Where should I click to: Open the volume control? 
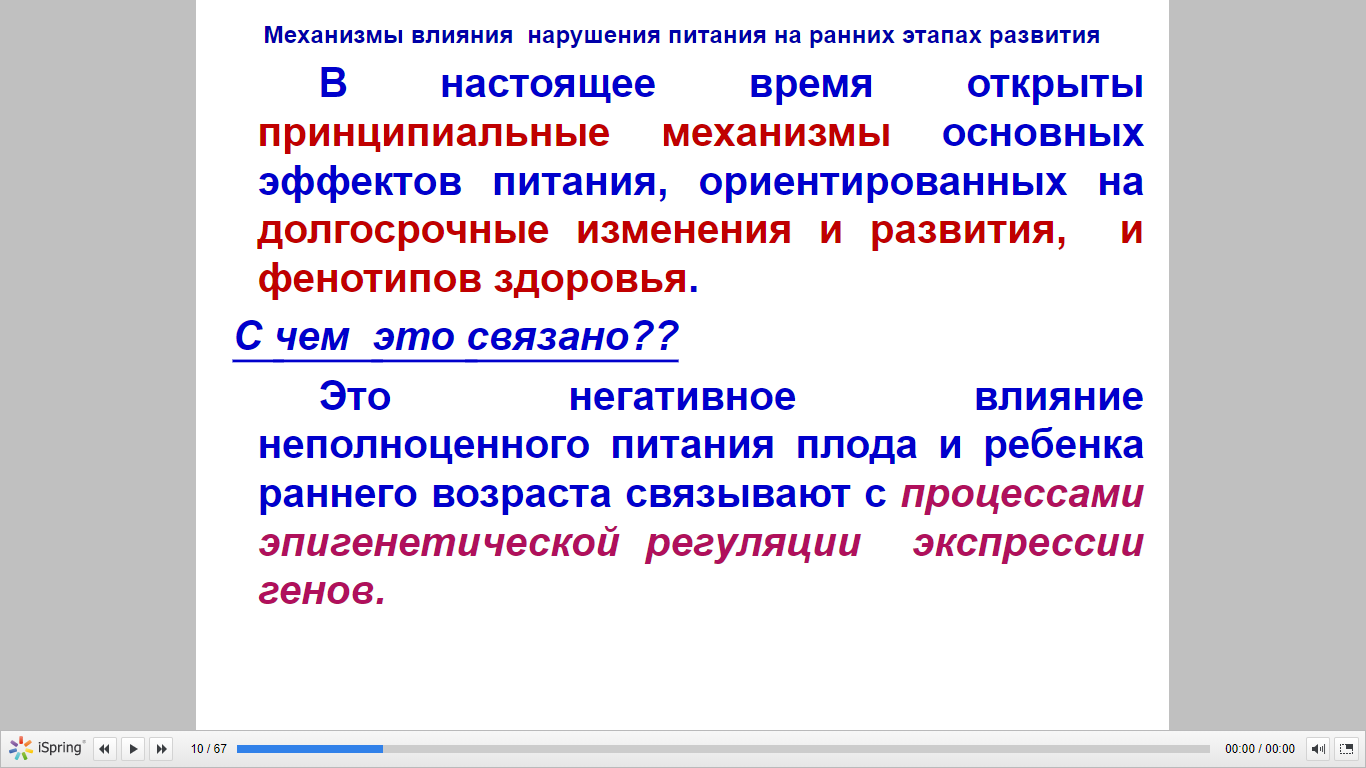[x=1319, y=749]
